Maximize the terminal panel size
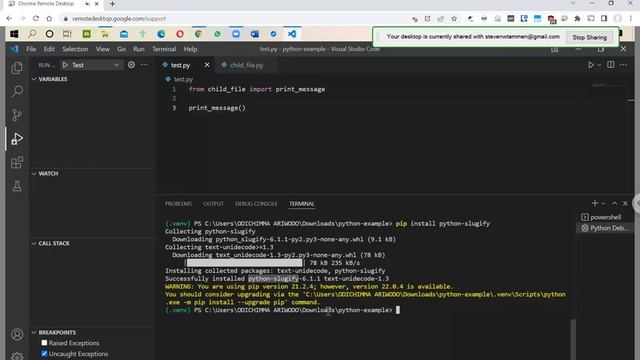The width and height of the screenshot is (640, 360). coord(614,203)
